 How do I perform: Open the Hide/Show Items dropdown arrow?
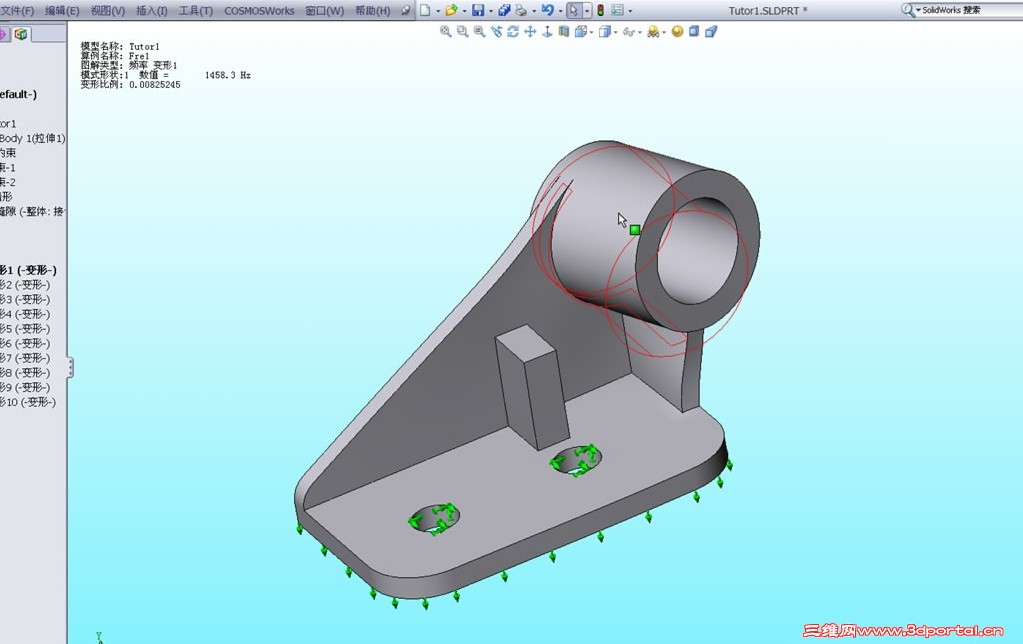639,32
